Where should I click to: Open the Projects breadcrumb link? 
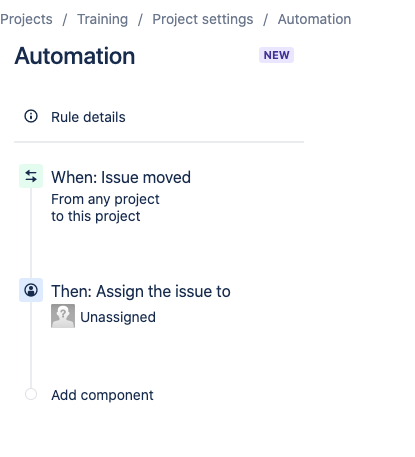pos(26,19)
